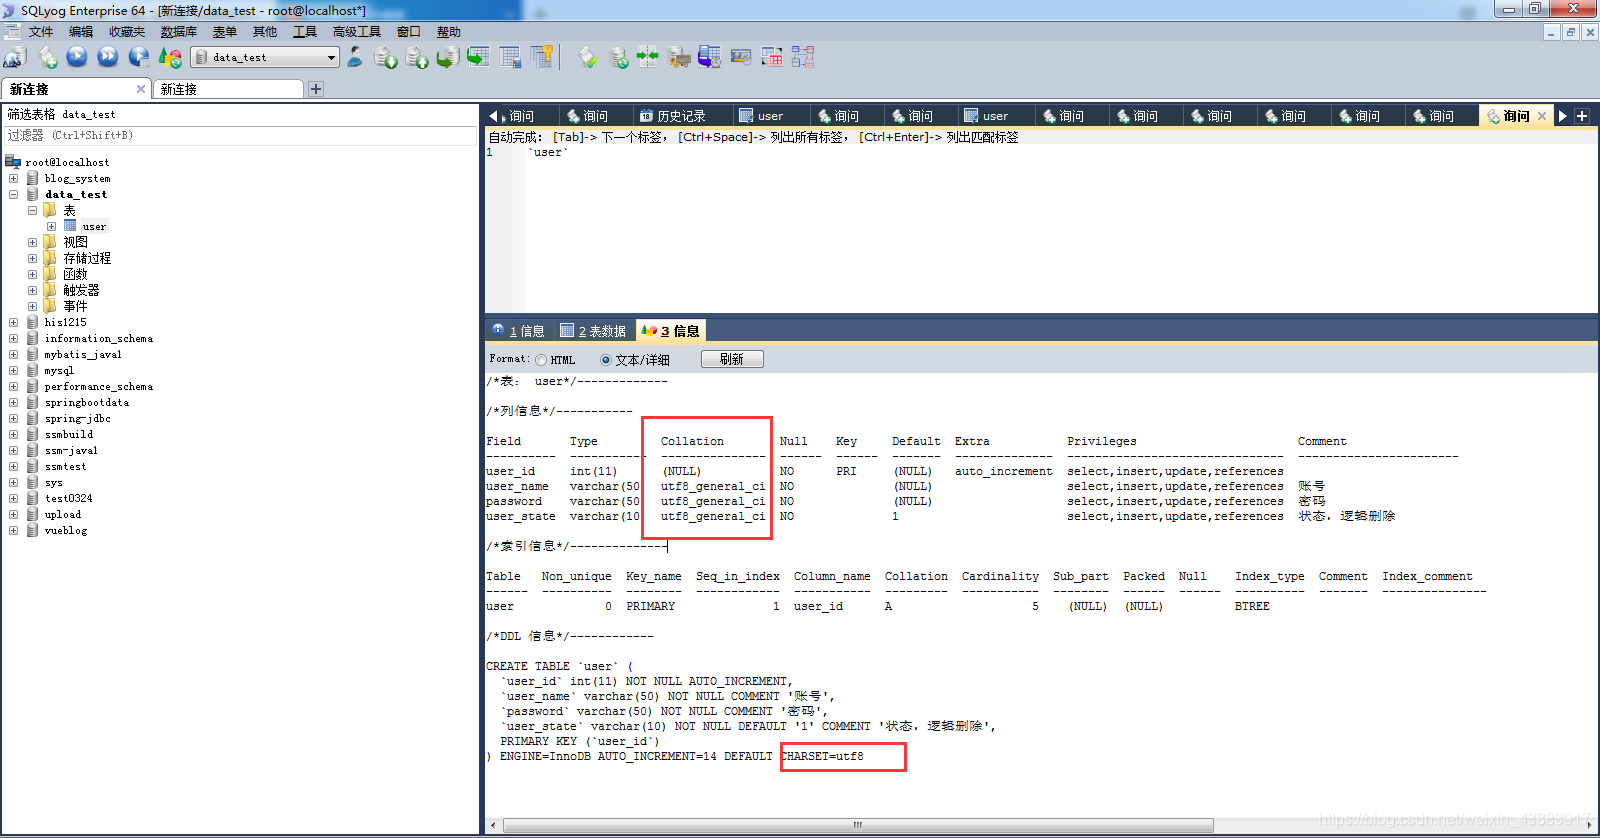Collapse the data_test database node
The image size is (1600, 838).
pyautogui.click(x=14, y=195)
